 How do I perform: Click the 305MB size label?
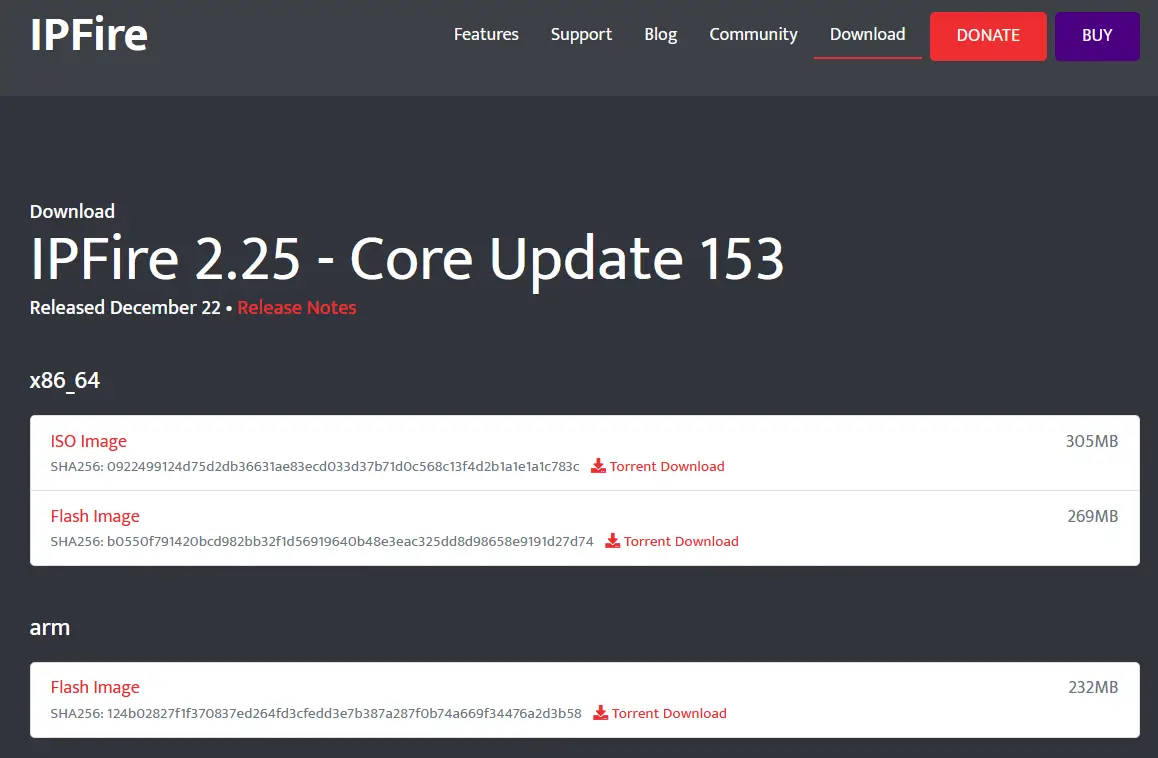point(1092,441)
